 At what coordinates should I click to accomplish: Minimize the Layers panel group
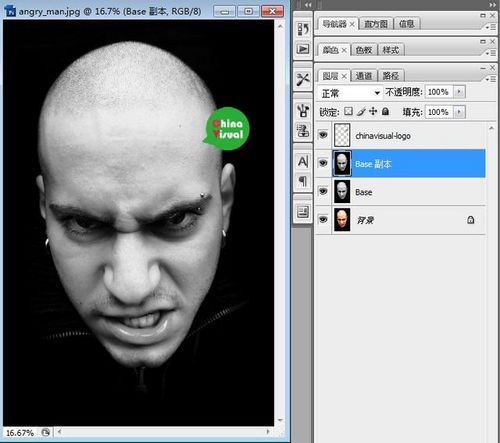483,68
